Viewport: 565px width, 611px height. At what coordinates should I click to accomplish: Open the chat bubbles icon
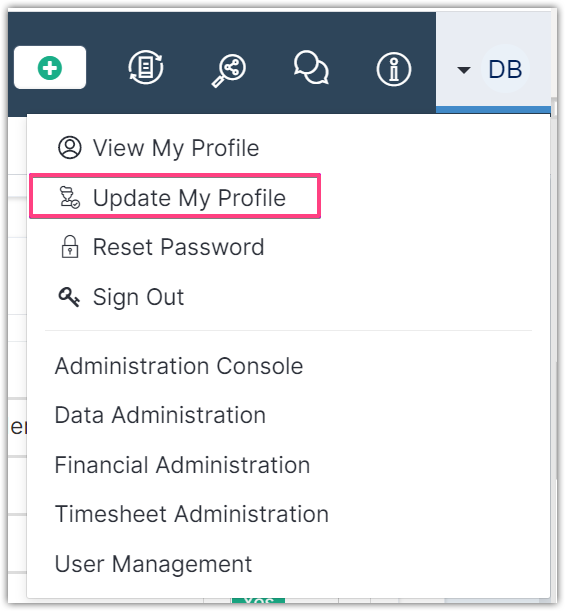click(311, 68)
